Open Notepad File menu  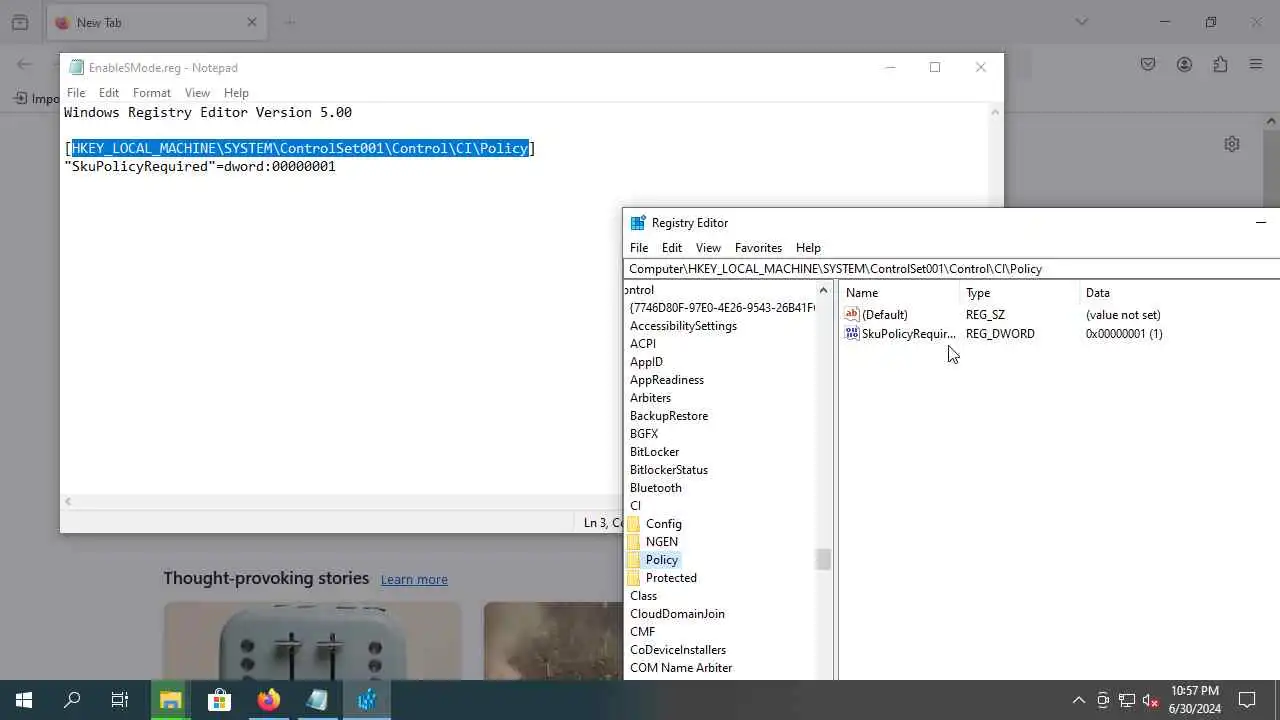[x=76, y=93]
